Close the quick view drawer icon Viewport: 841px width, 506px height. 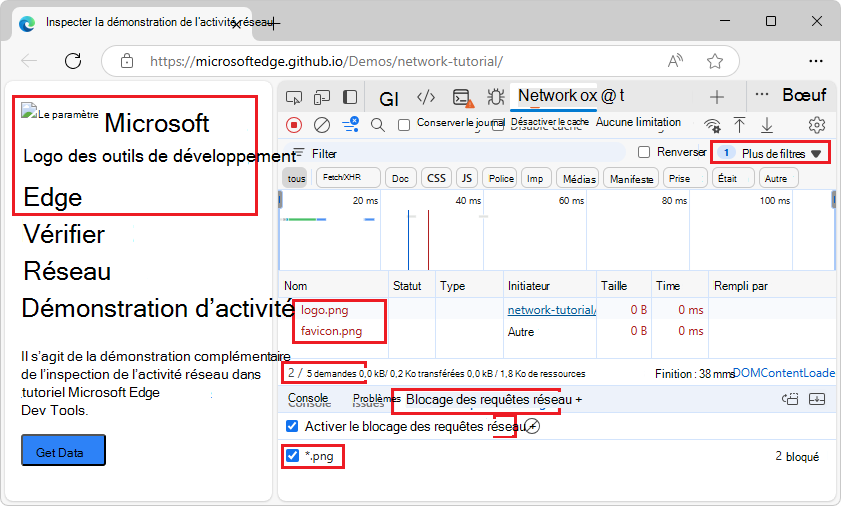click(817, 399)
